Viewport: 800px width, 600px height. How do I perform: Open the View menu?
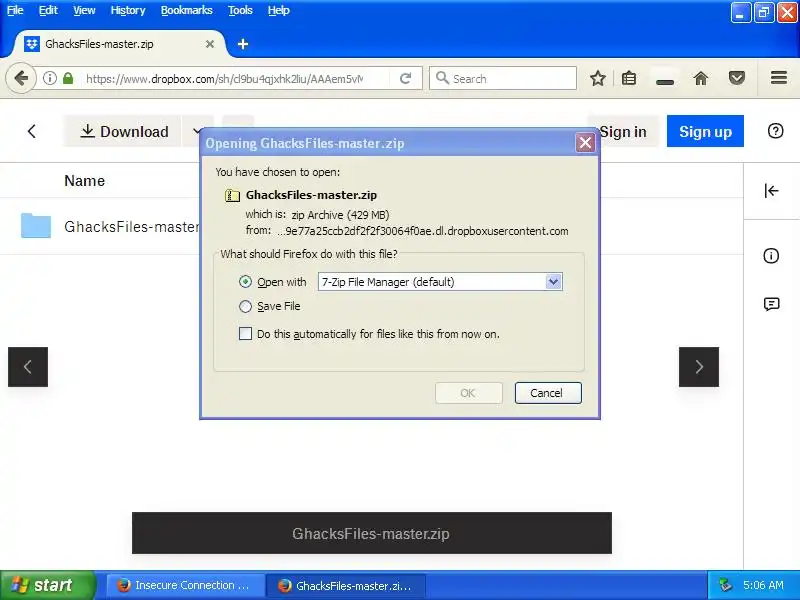[x=84, y=10]
